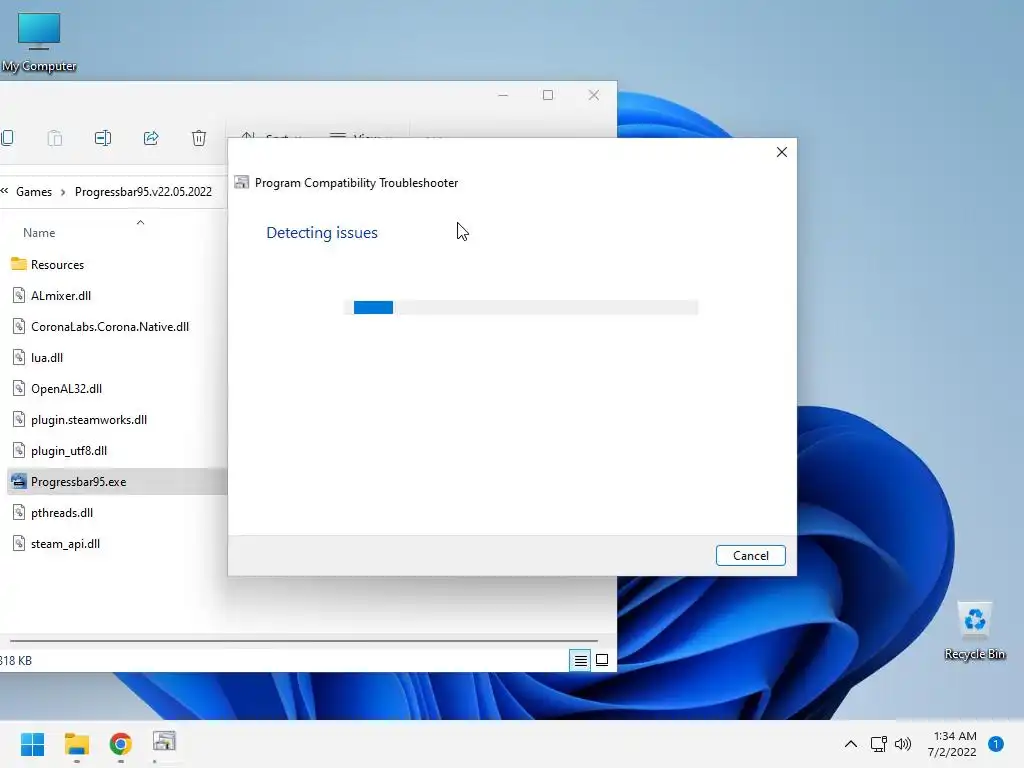Select lua.dll file
This screenshot has width=1024, height=768.
point(47,357)
